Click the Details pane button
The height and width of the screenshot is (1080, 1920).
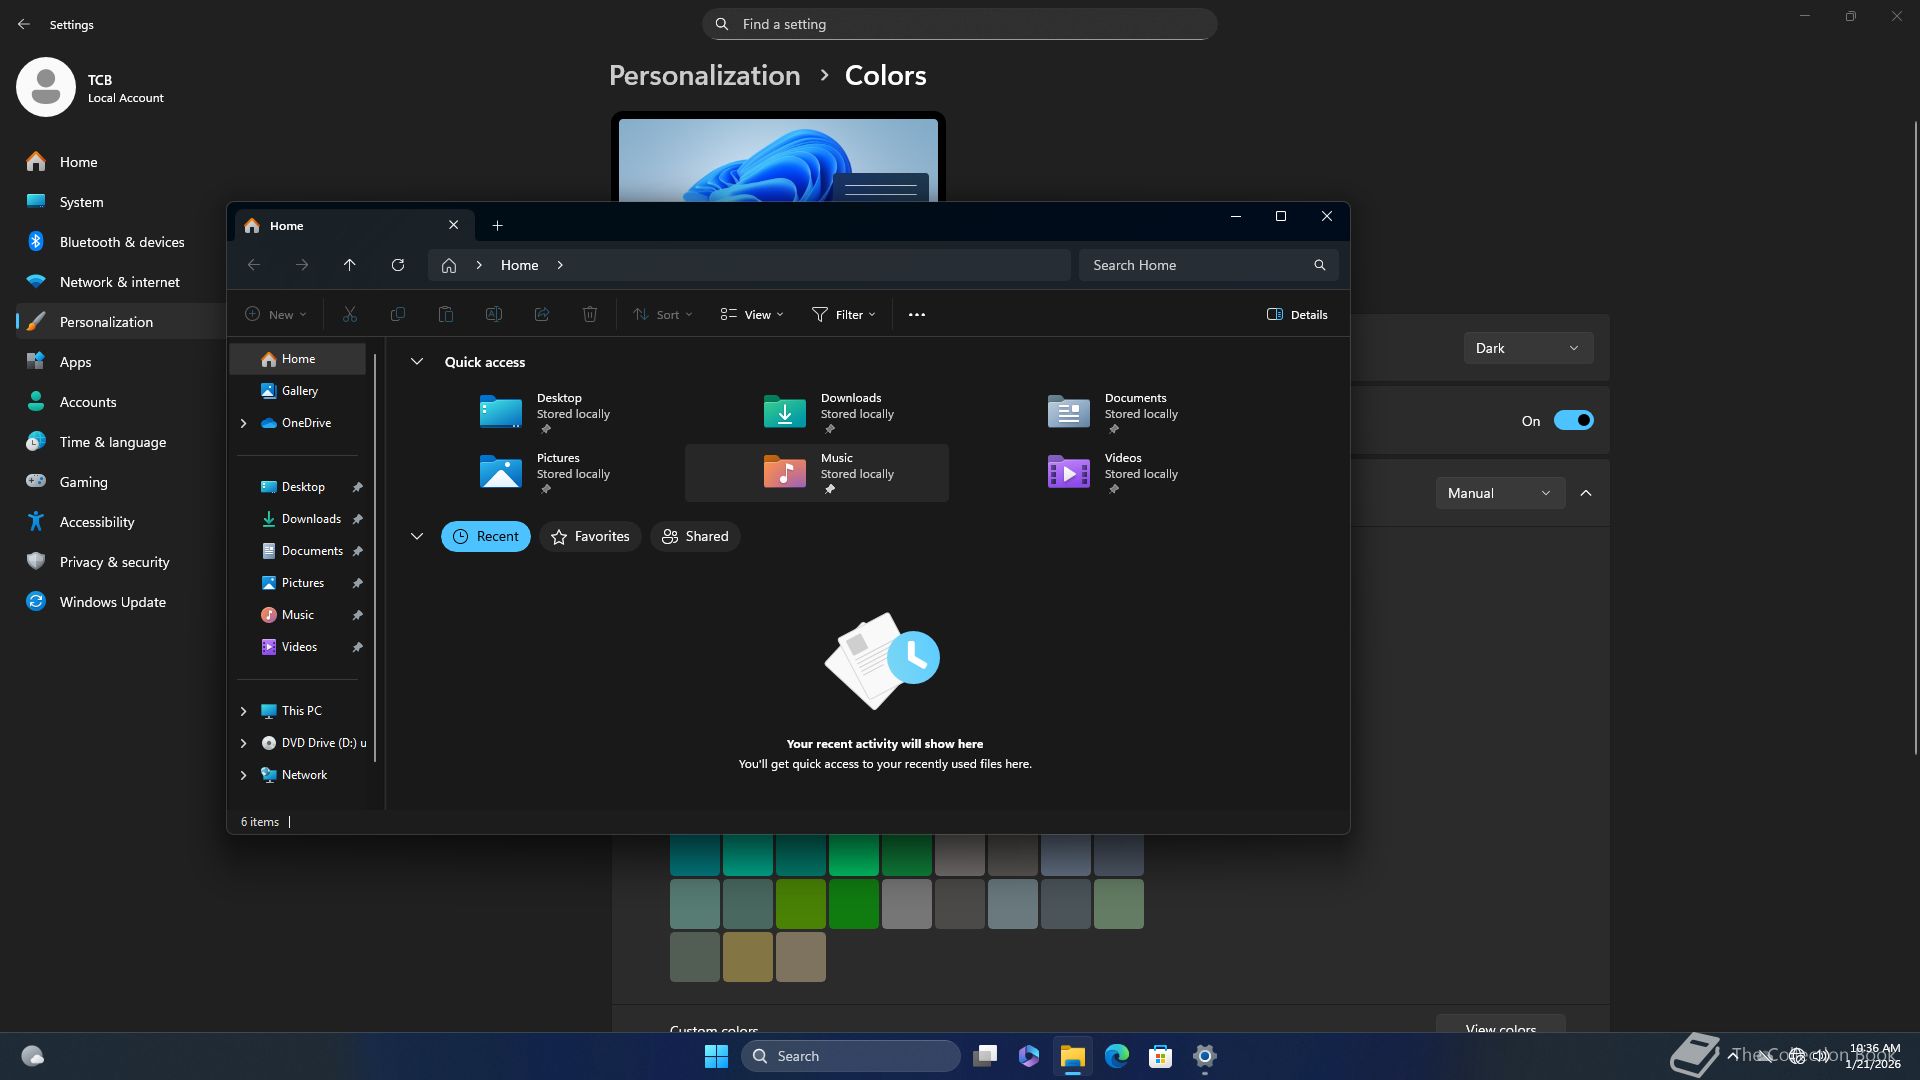coord(1297,314)
